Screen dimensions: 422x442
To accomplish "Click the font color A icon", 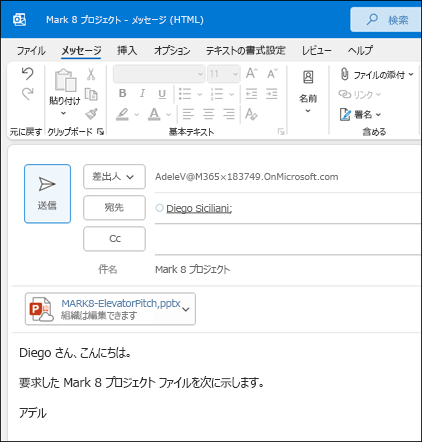I will (x=154, y=114).
